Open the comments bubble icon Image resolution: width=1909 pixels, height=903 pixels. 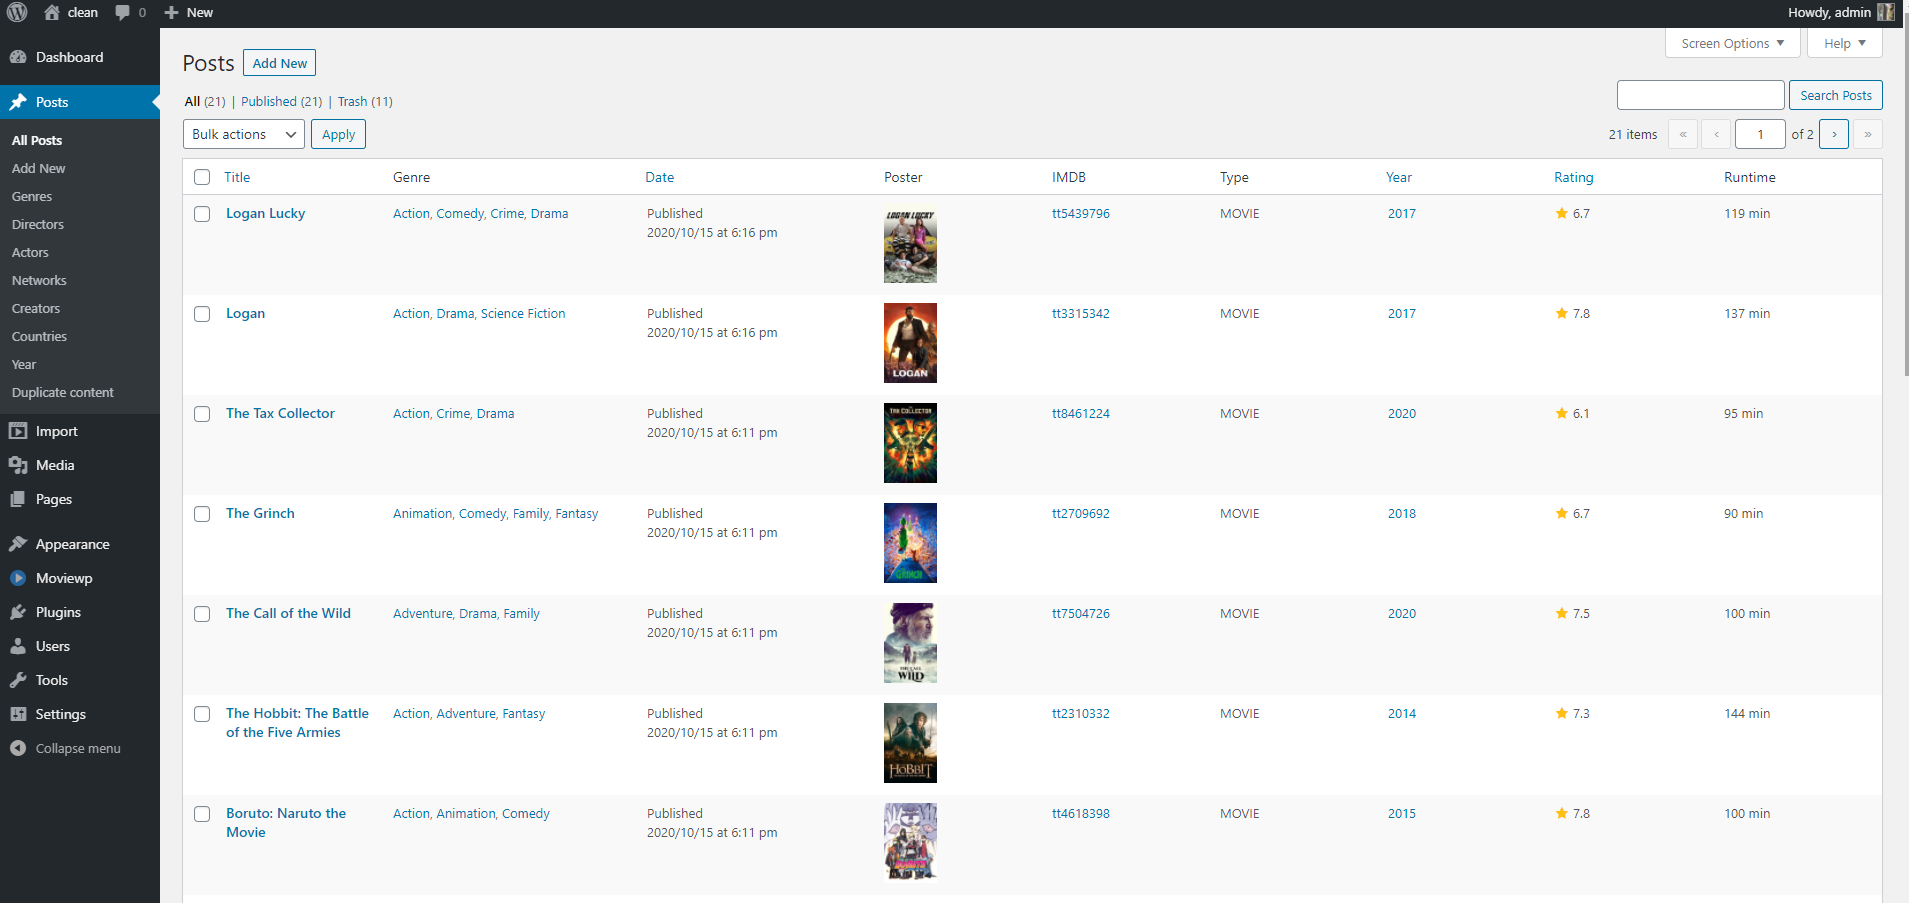click(x=123, y=13)
